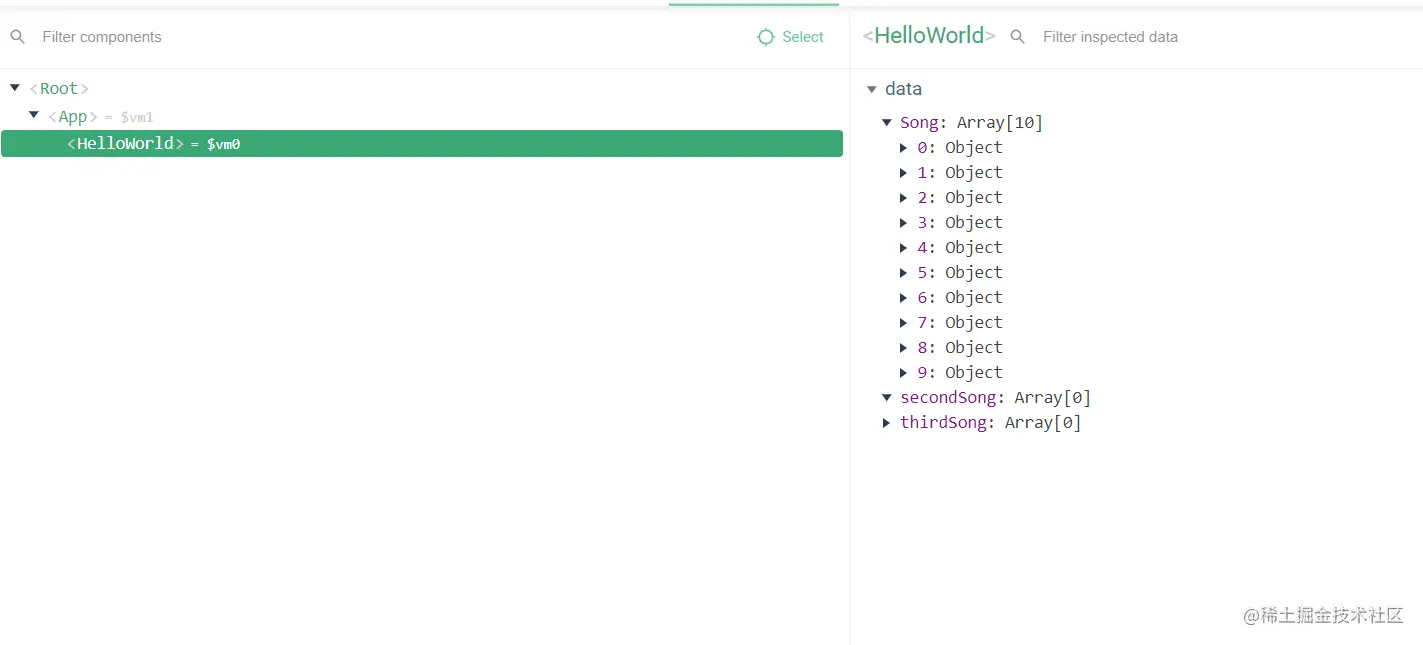
Task: Activate the Select component picker button
Action: [790, 37]
